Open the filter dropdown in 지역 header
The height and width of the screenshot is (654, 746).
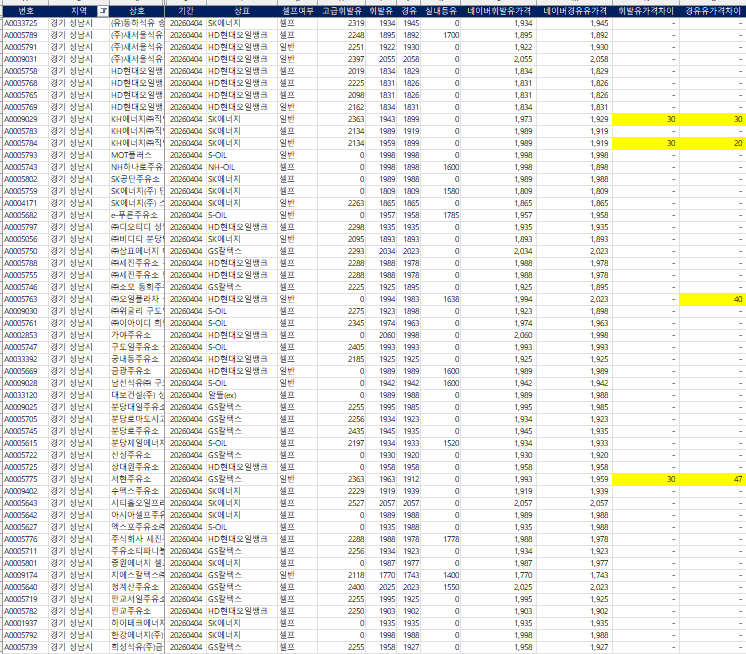click(x=102, y=11)
